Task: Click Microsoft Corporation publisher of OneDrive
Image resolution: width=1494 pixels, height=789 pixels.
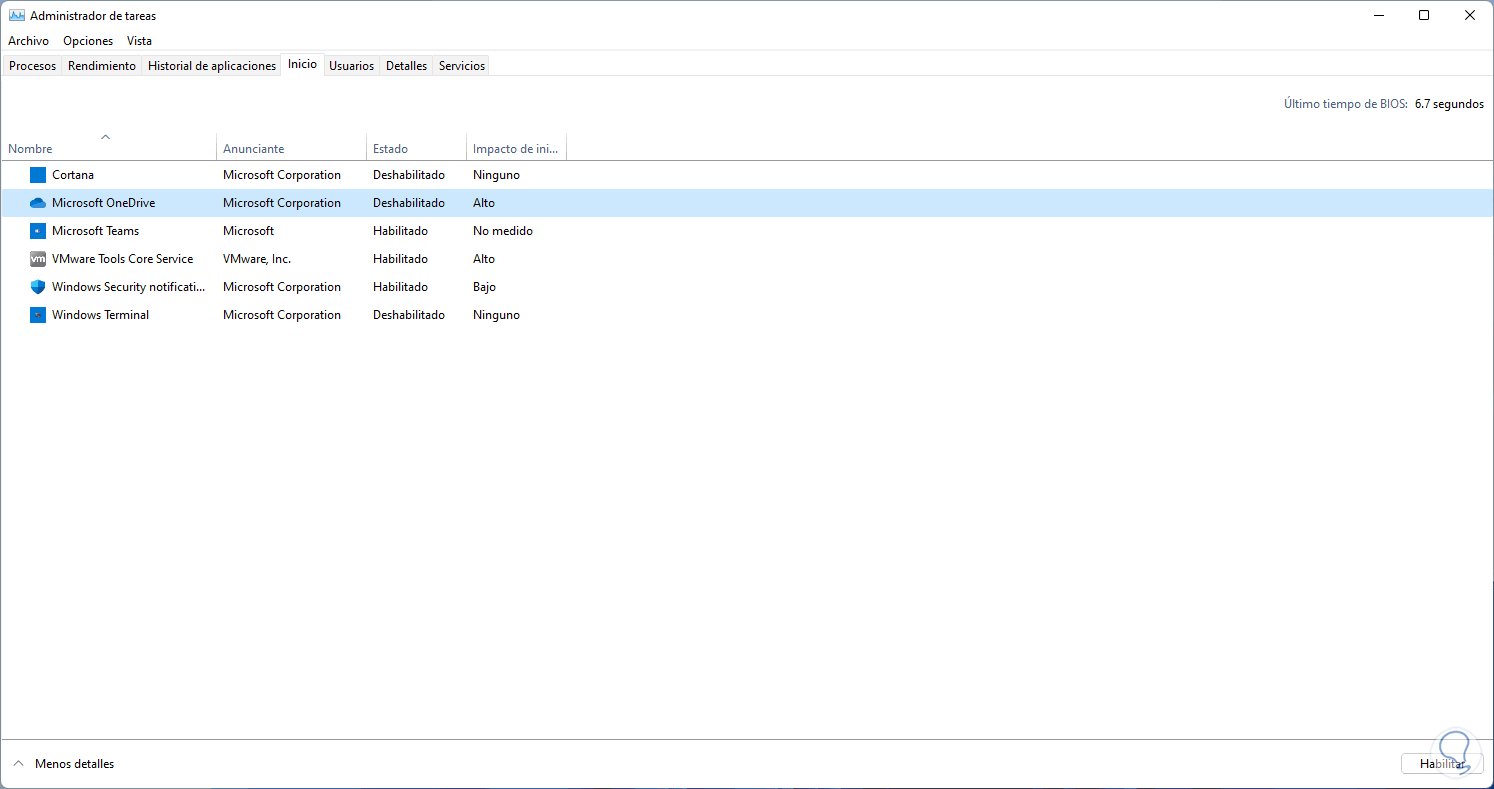Action: (282, 203)
